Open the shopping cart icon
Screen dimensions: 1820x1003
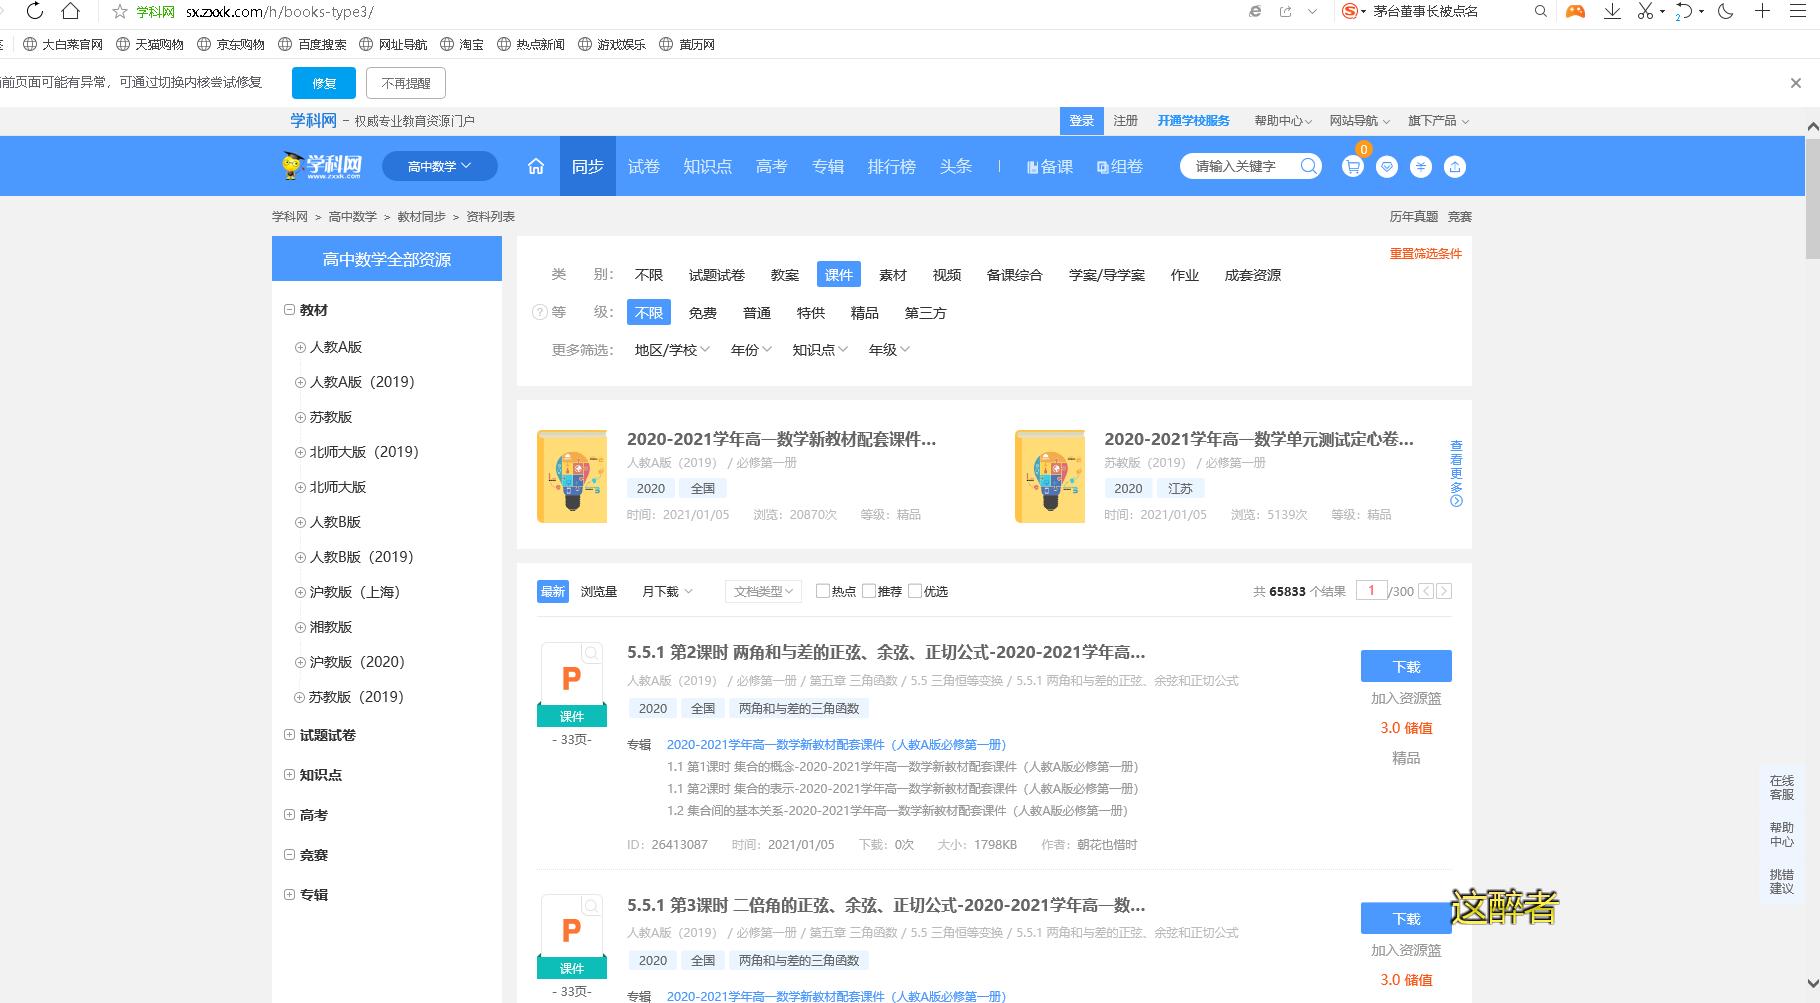click(1352, 167)
